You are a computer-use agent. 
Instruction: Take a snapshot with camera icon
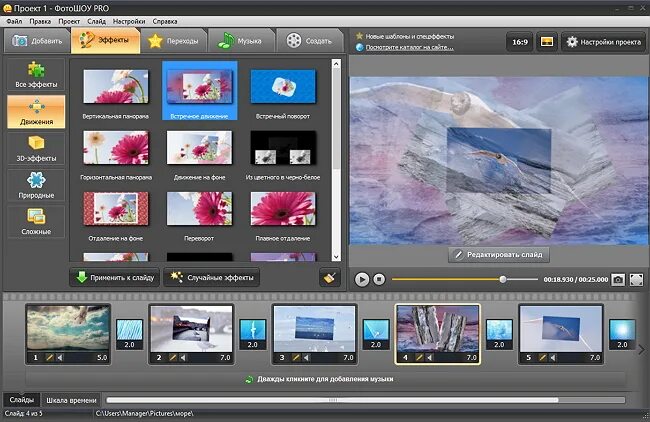(x=618, y=279)
